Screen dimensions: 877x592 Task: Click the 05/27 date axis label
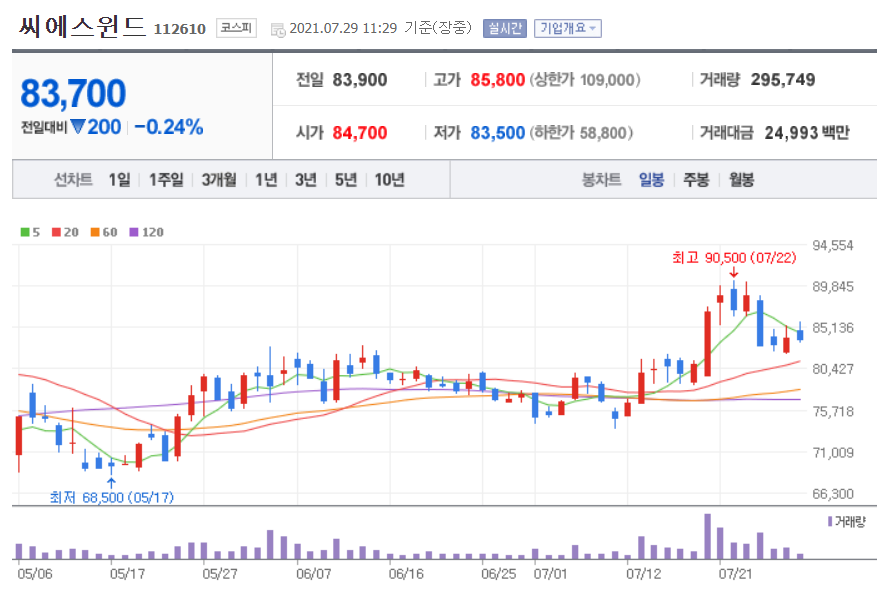(220, 574)
